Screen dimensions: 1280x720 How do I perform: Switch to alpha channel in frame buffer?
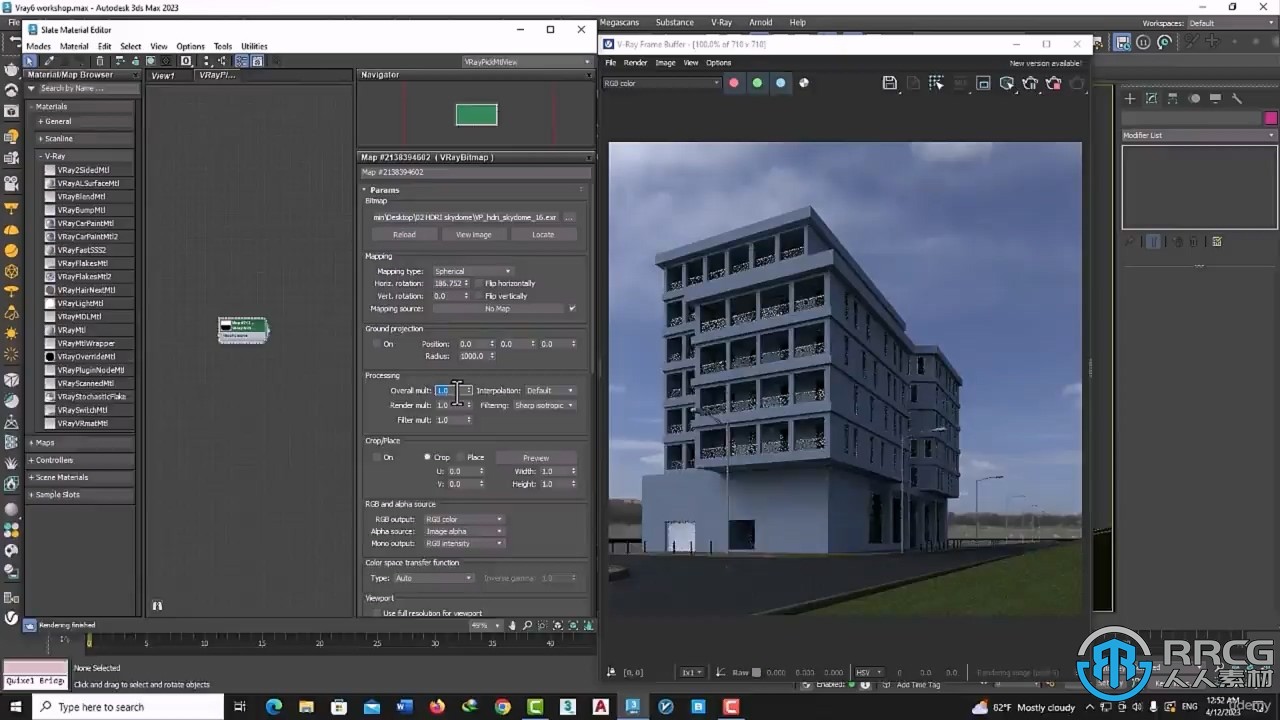tap(804, 83)
